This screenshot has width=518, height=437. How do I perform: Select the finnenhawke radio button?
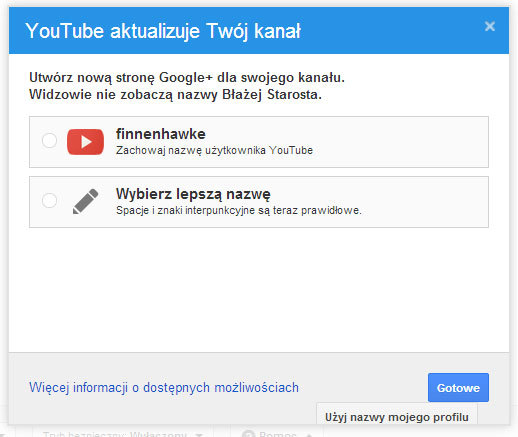pyautogui.click(x=49, y=140)
